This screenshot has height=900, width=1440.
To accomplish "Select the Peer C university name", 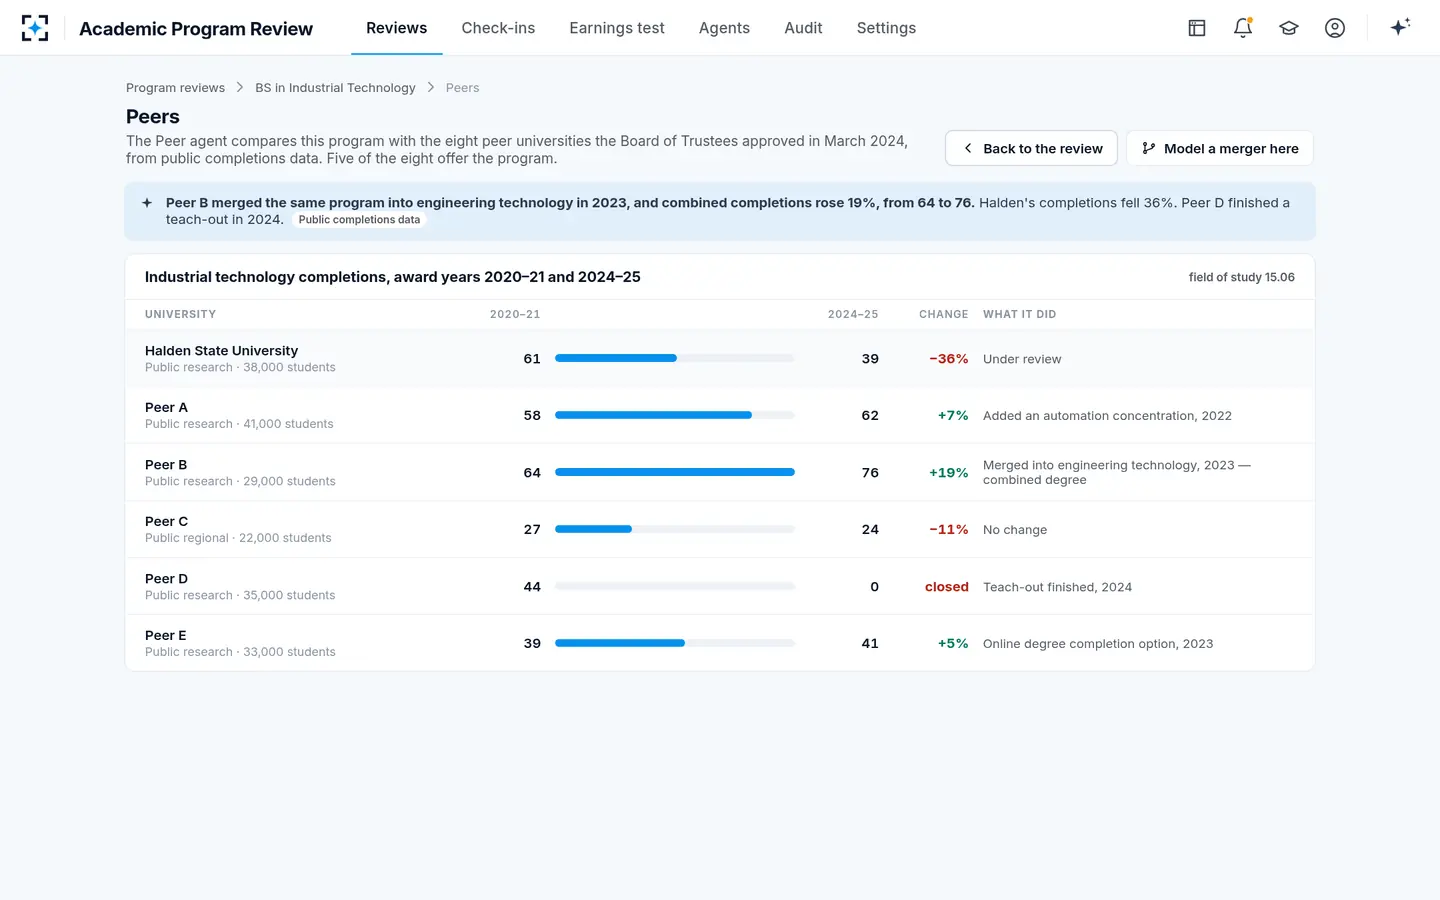I will [166, 522].
